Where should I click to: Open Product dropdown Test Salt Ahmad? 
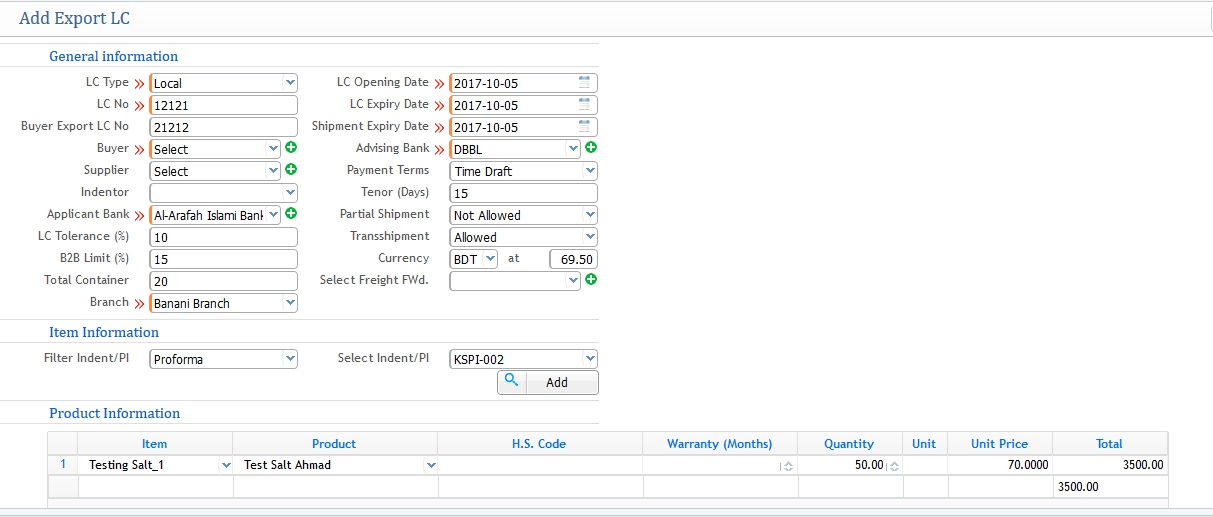click(x=431, y=465)
